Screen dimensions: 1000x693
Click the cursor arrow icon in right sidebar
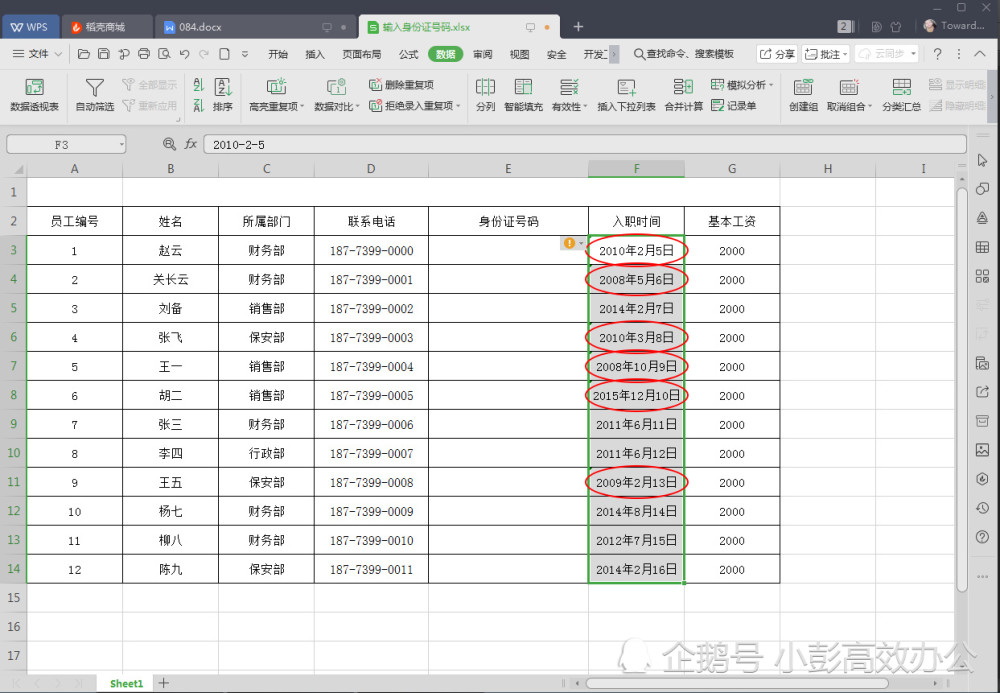click(x=982, y=160)
